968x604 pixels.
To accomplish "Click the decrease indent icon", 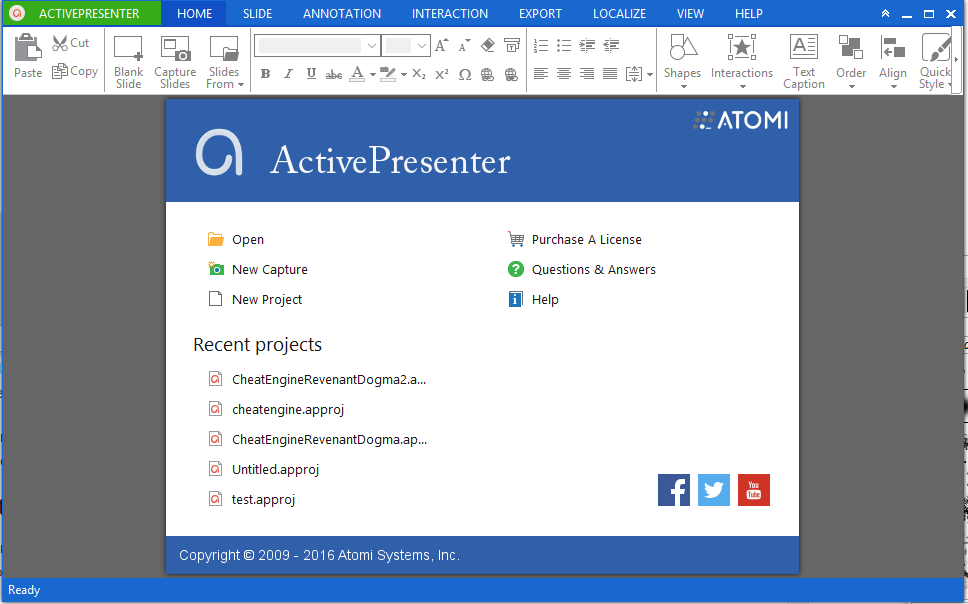I will pyautogui.click(x=611, y=45).
